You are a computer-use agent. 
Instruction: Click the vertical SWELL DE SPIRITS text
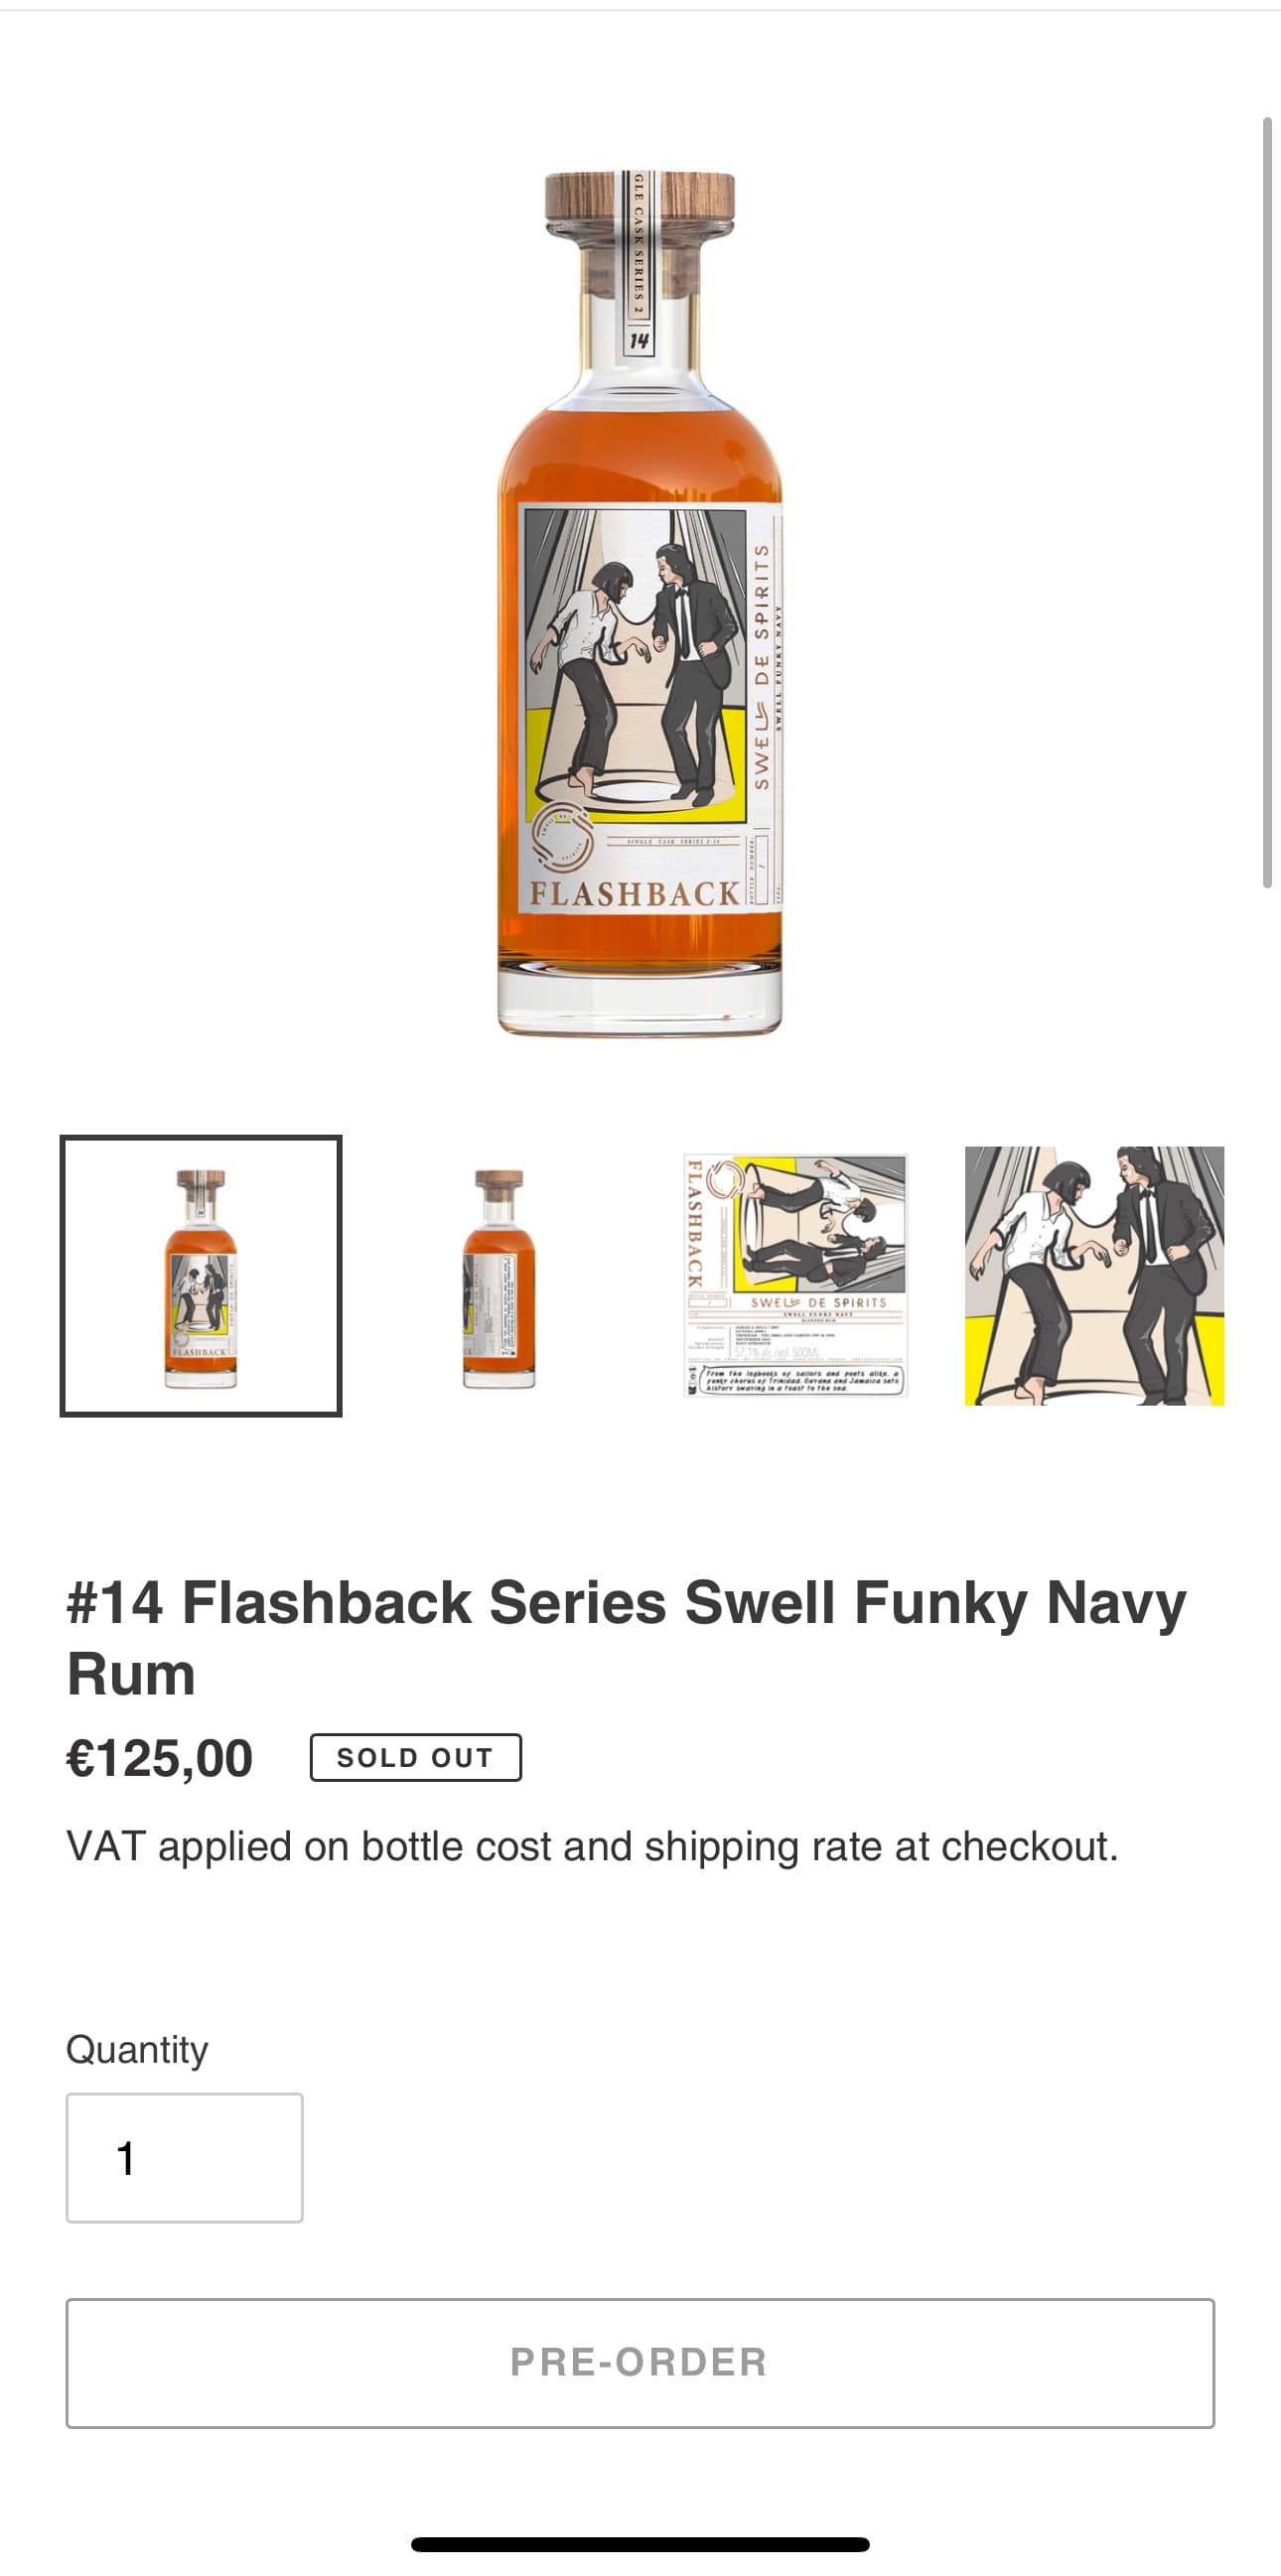coord(762,666)
